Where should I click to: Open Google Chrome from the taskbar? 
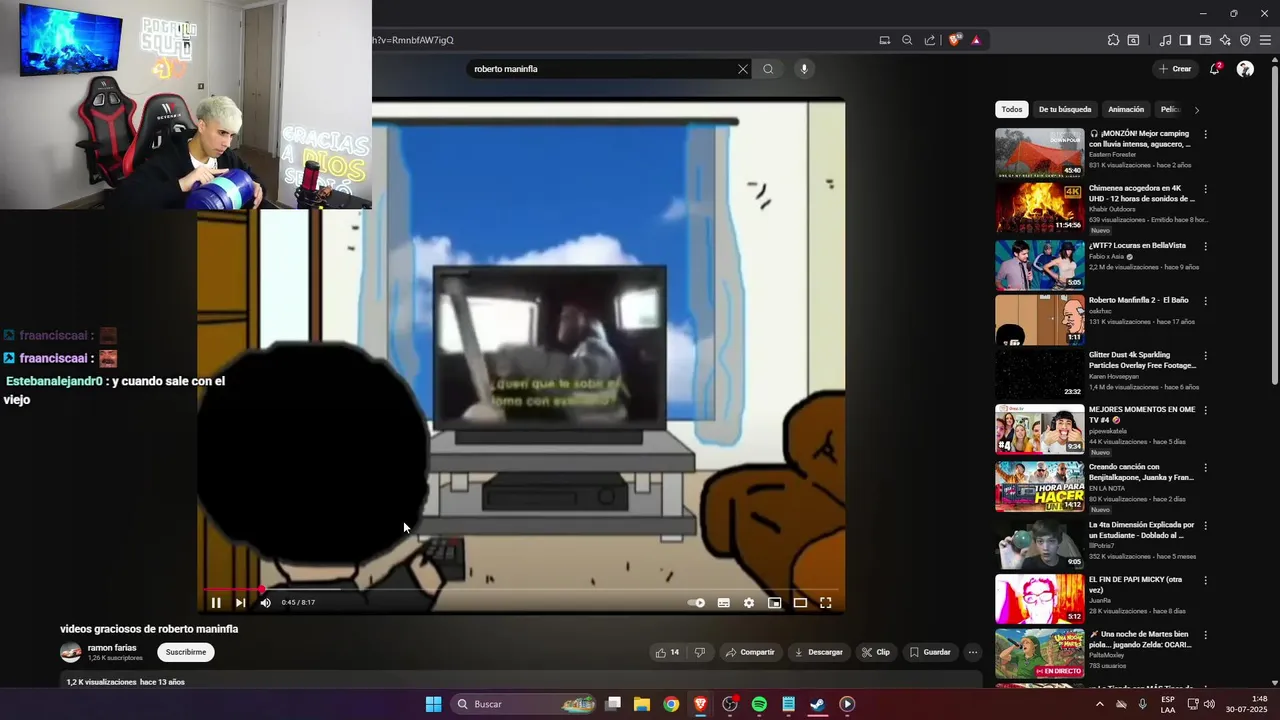[671, 704]
